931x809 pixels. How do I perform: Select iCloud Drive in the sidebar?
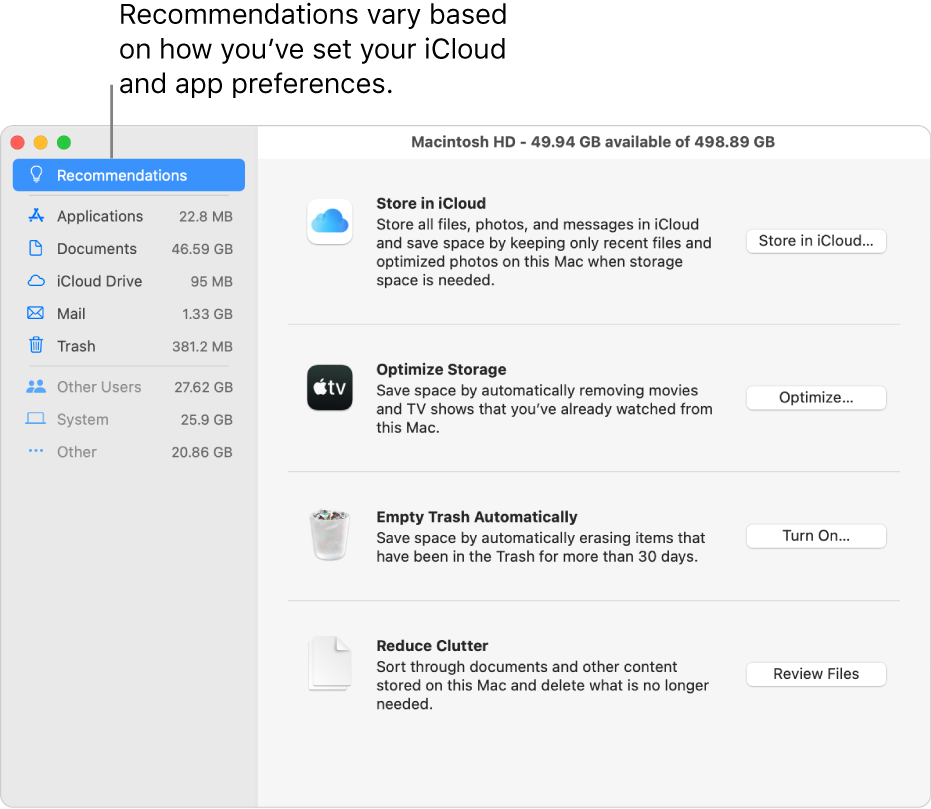[x=129, y=281]
